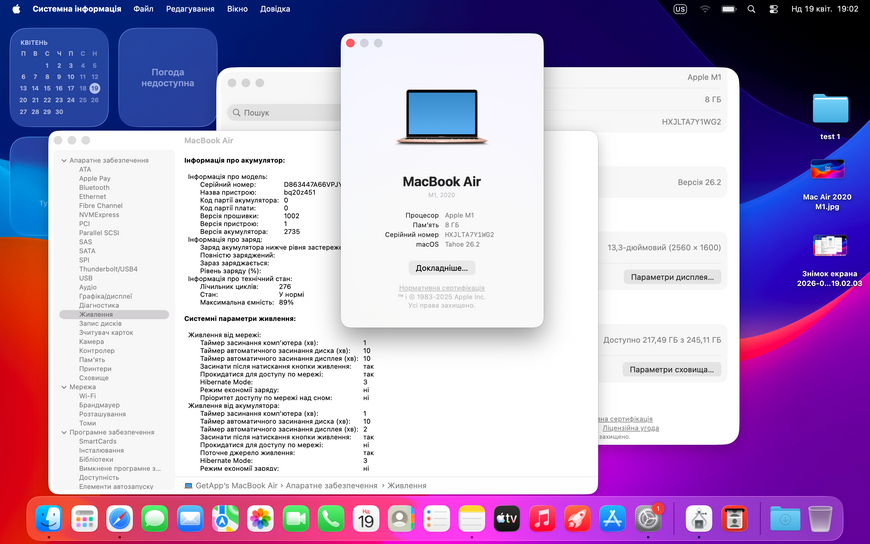This screenshot has height=544, width=870.
Task: Open Calendar showing 19 in Dock
Action: pyautogui.click(x=366, y=520)
